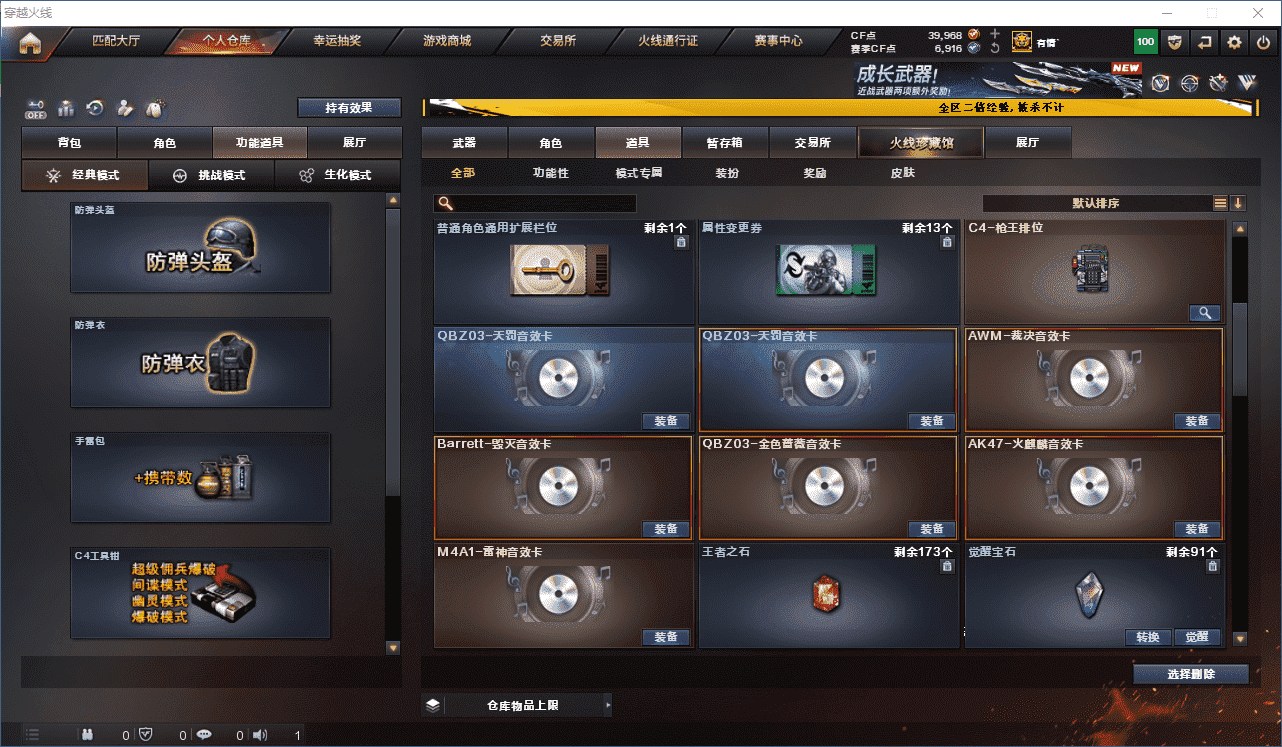Toggle list view icon beside sort dropdown
The image size is (1282, 747).
tap(1220, 203)
